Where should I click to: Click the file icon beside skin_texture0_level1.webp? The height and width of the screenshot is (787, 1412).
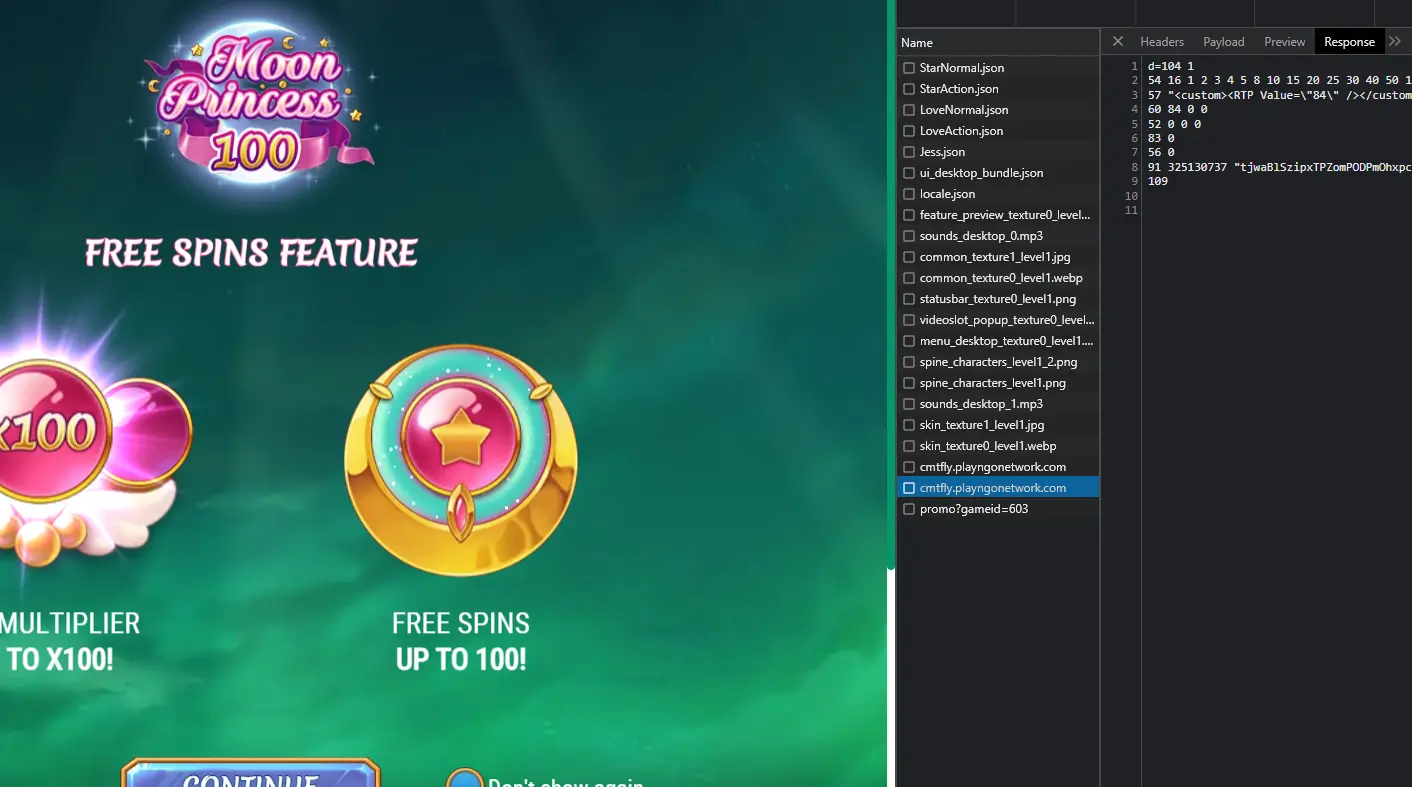[x=909, y=446]
